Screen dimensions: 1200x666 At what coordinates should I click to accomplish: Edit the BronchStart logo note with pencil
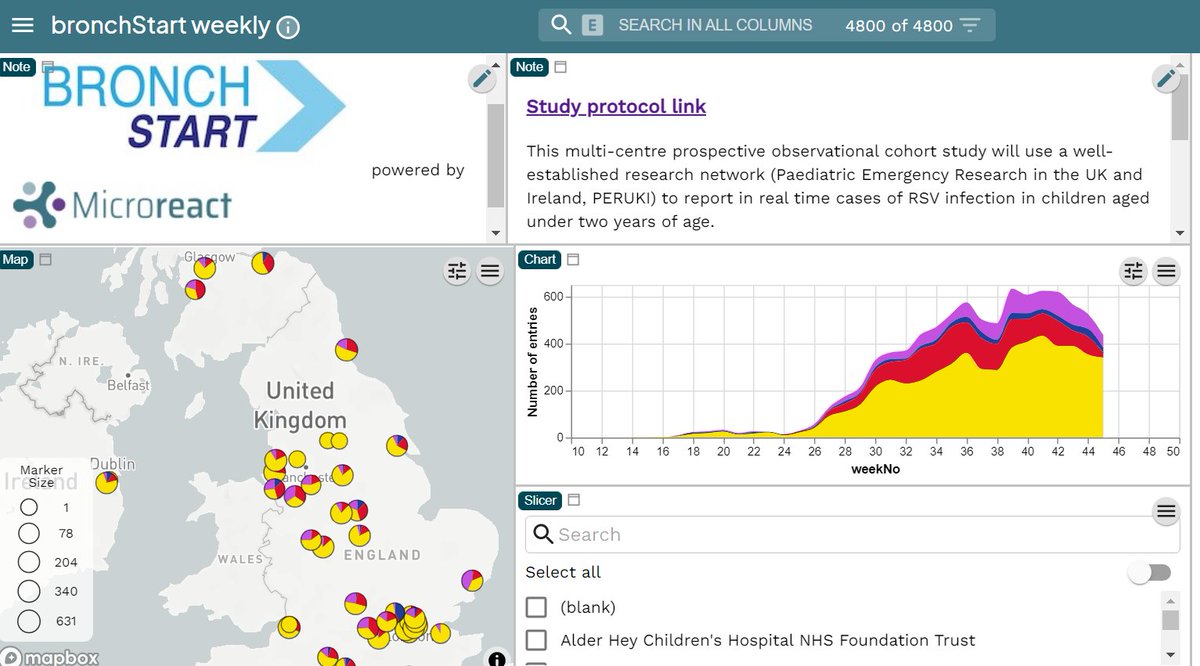pyautogui.click(x=483, y=79)
